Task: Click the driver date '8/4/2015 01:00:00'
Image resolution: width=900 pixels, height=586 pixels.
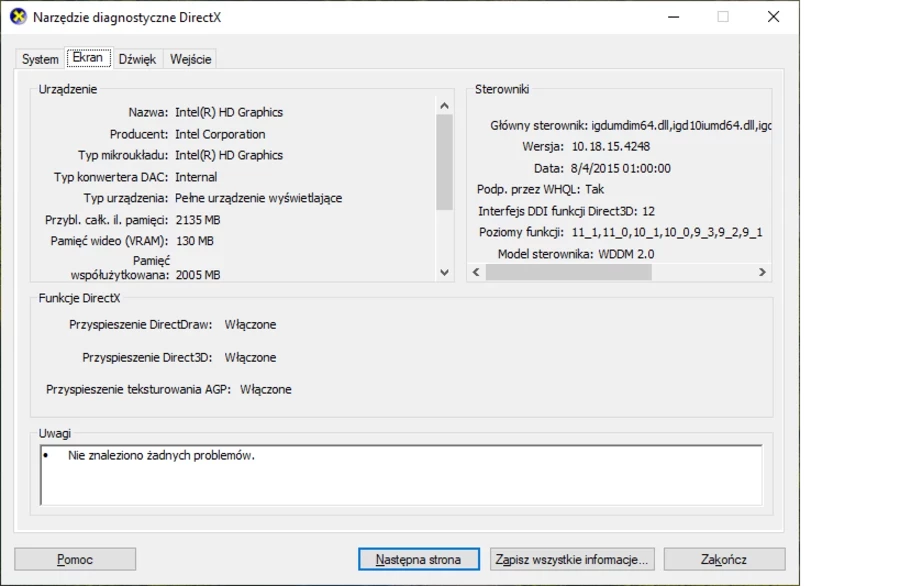Action: coord(620,168)
